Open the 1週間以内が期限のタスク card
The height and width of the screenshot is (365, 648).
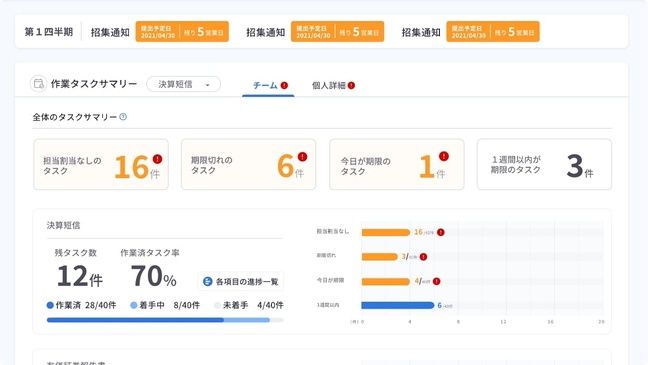[x=544, y=165]
